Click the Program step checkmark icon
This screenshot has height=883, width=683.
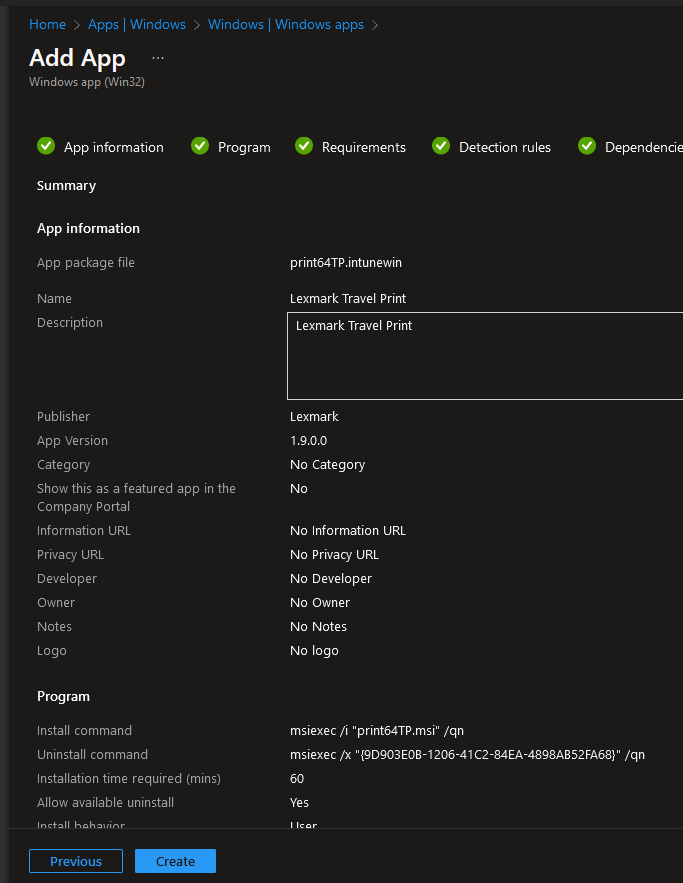point(200,146)
